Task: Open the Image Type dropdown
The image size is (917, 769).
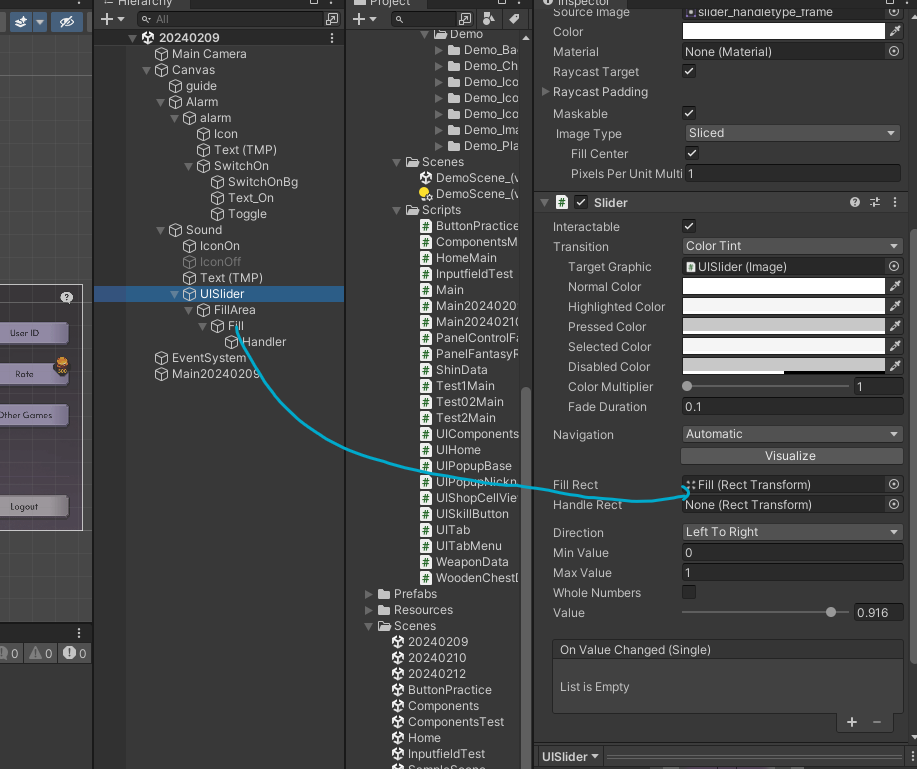Action: [792, 133]
